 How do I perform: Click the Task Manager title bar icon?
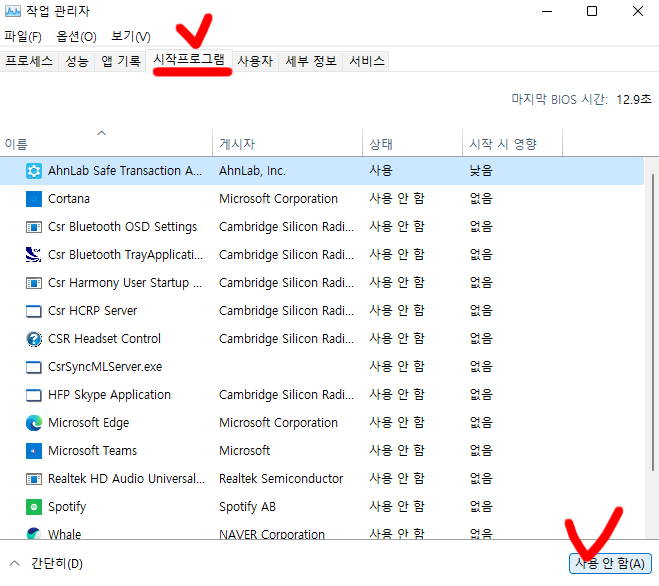(13, 11)
